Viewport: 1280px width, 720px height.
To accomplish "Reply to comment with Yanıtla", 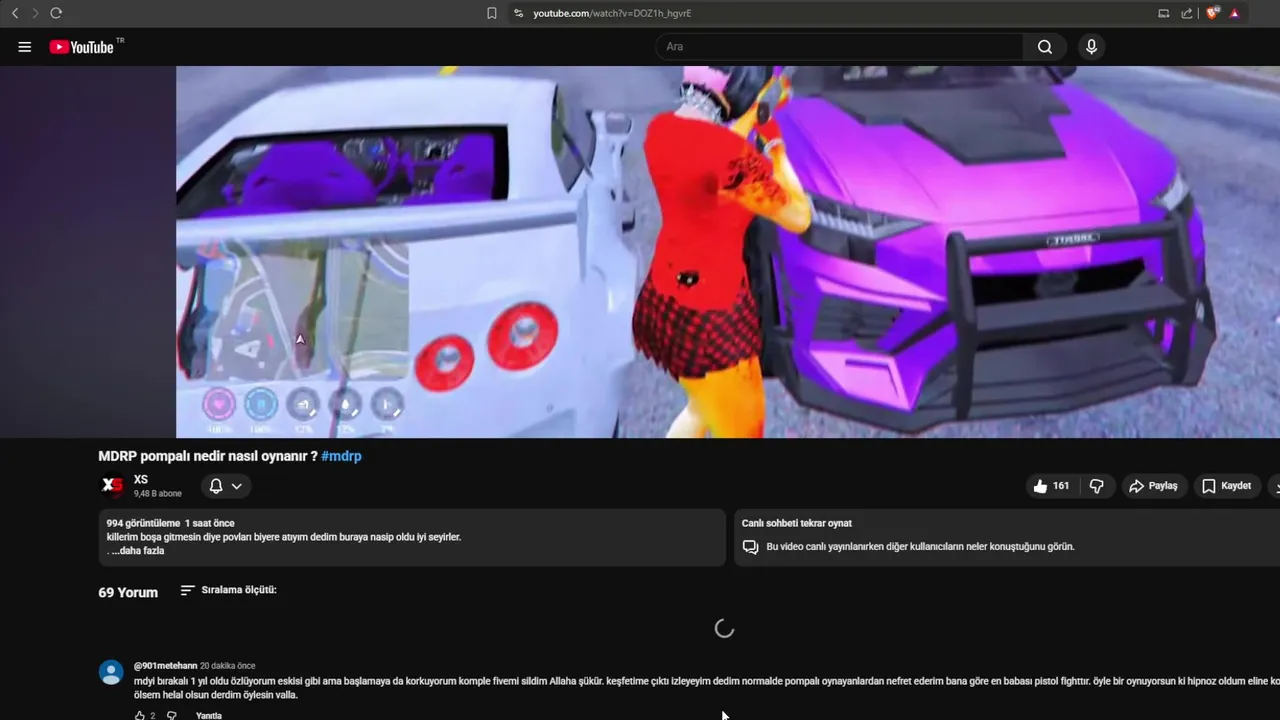I will click(209, 716).
